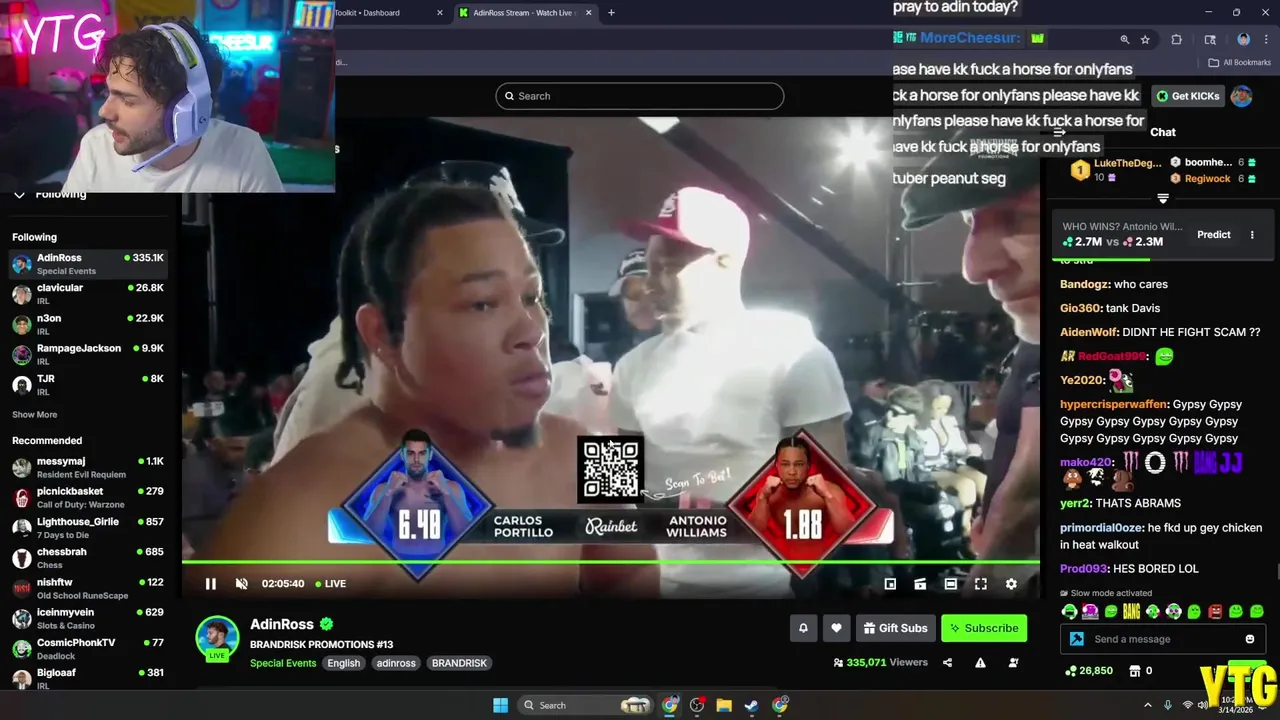Bookmark this page with star icon
Screen dimensions: 1280x720
pos(1145,39)
